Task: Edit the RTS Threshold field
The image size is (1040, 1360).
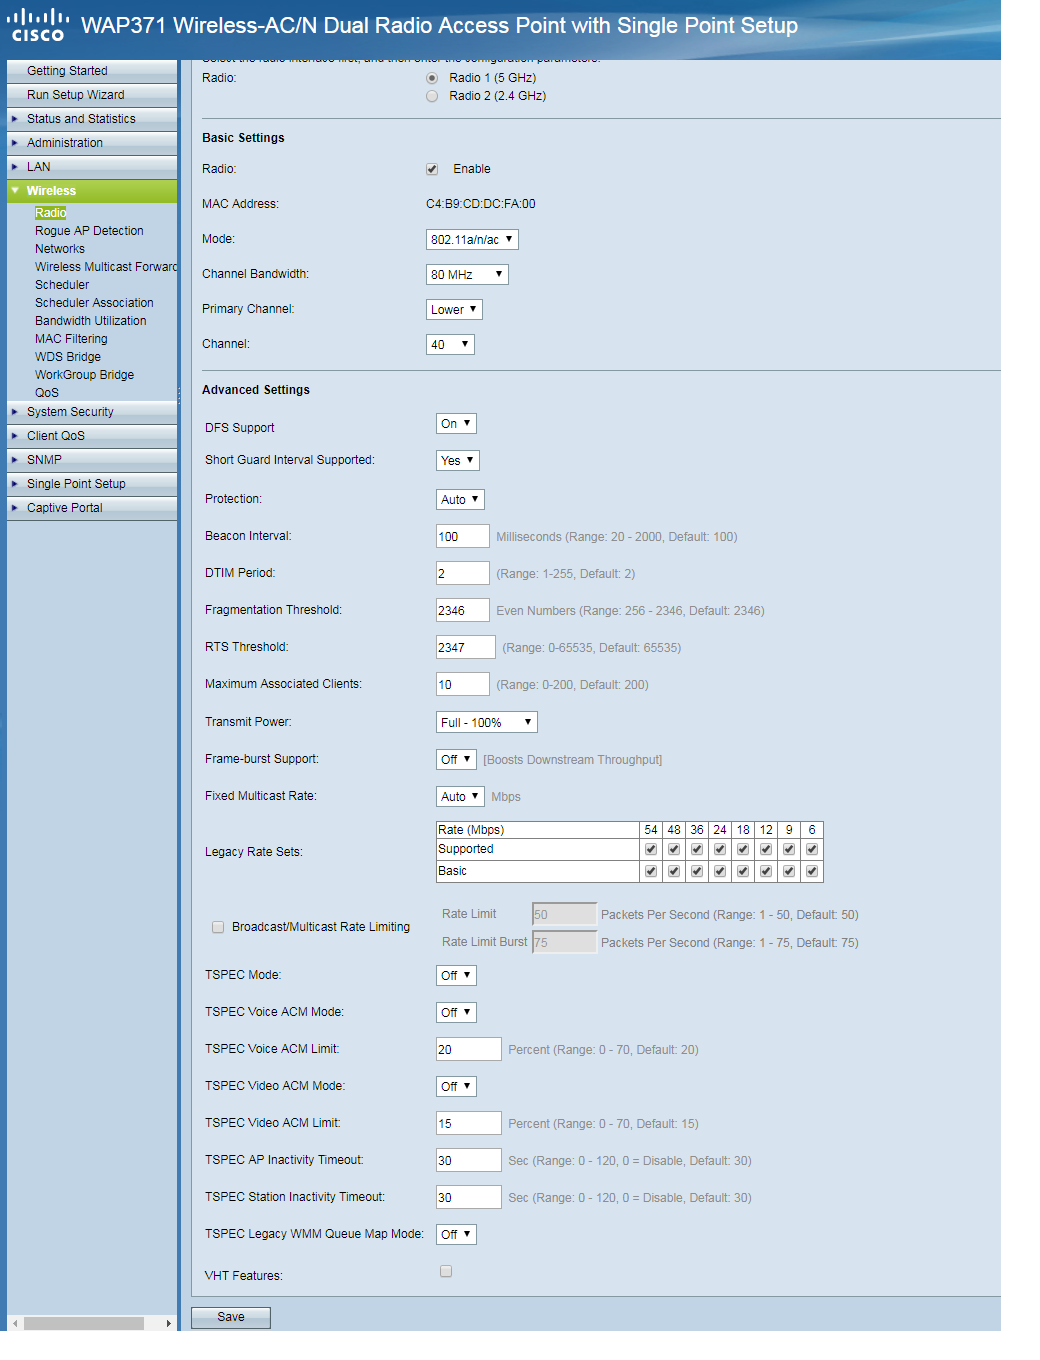Action: click(466, 648)
